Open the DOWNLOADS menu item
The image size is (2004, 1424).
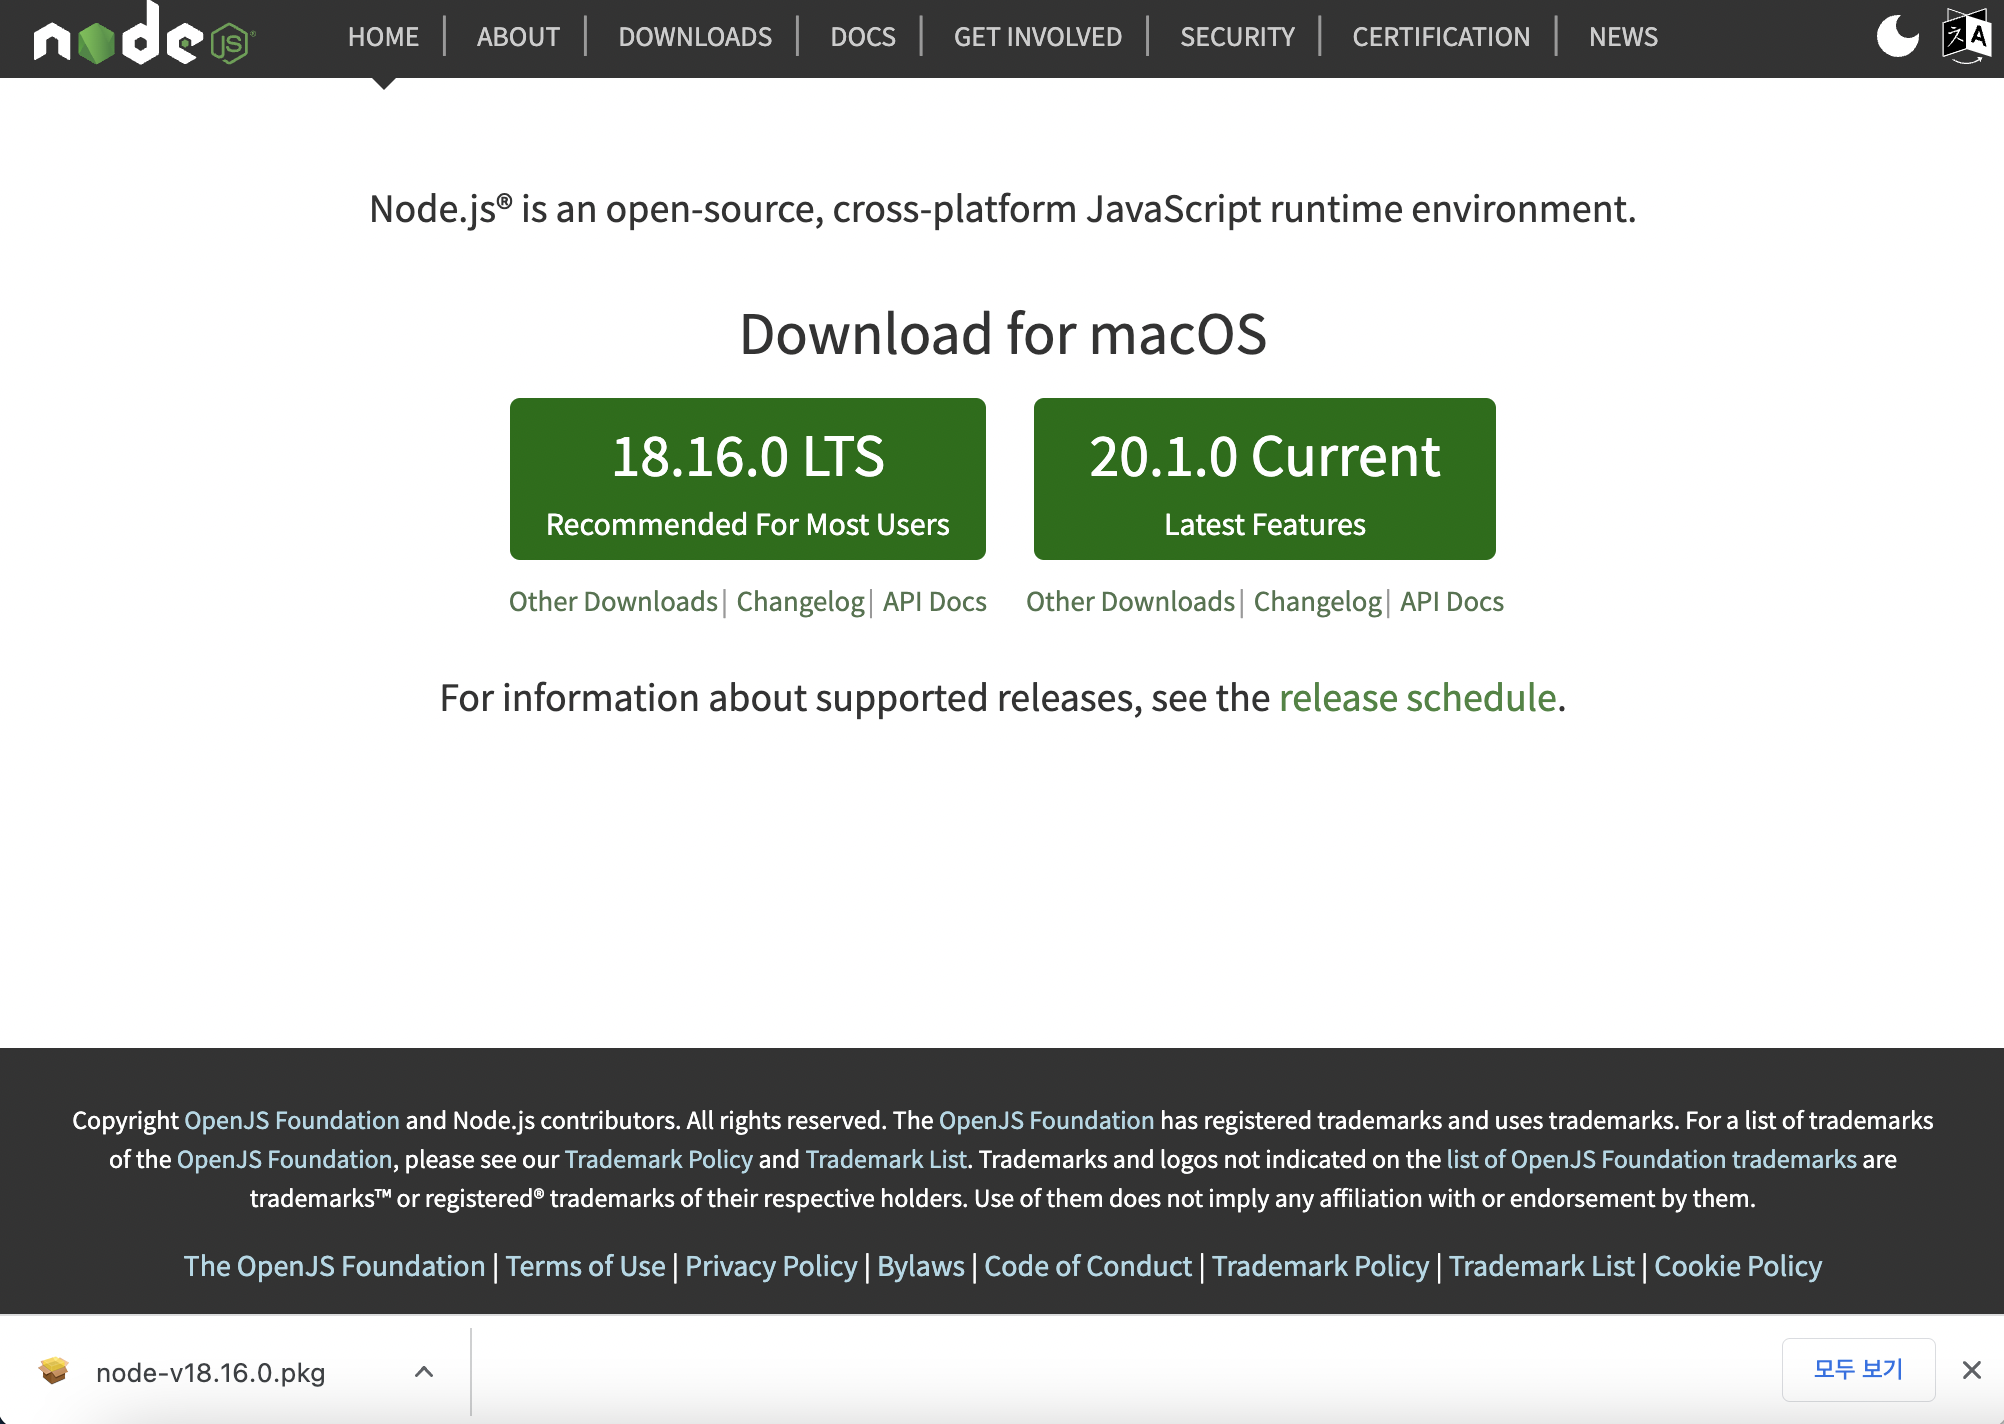tap(695, 37)
